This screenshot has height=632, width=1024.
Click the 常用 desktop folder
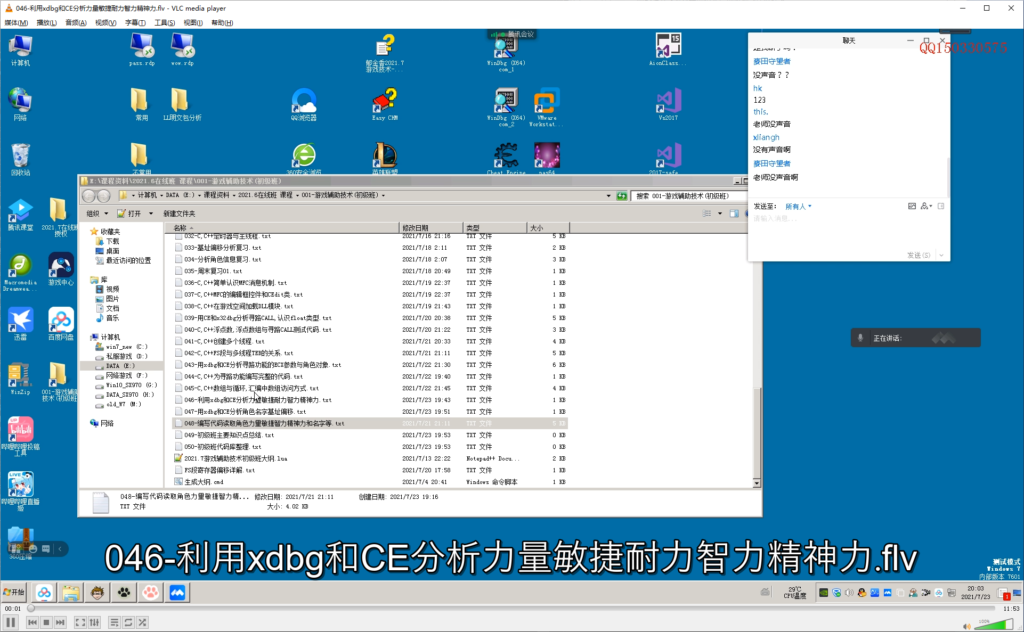click(140, 104)
